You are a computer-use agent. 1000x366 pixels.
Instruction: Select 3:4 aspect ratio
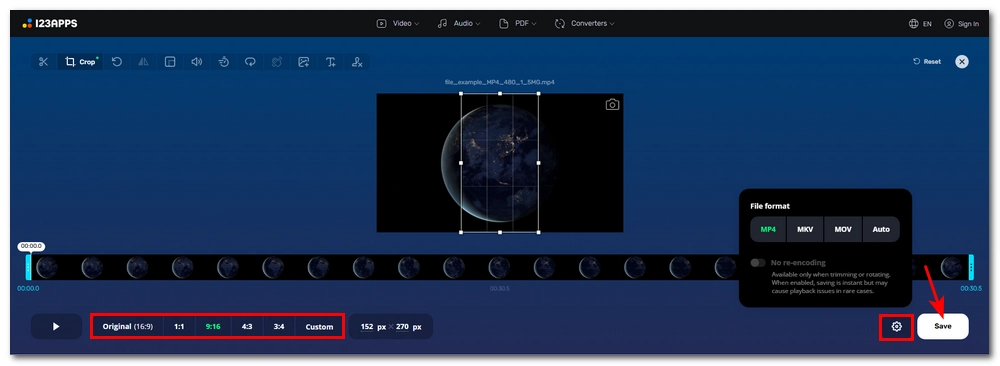[279, 326]
